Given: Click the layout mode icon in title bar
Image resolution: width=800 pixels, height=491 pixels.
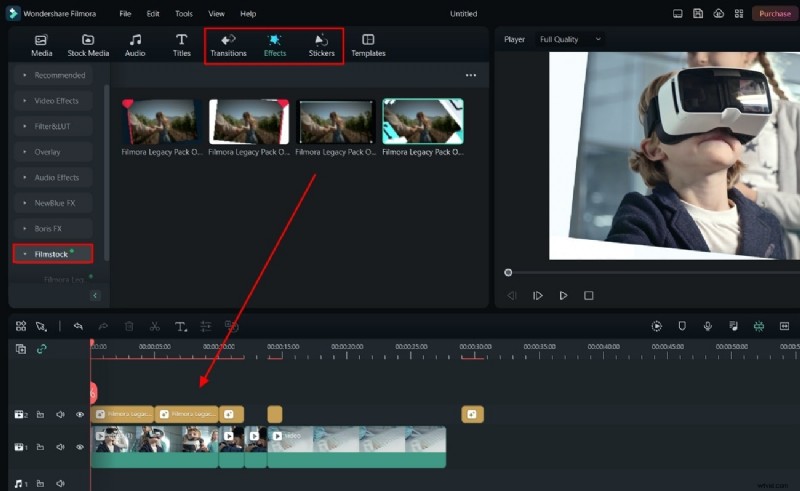Looking at the screenshot, I should coord(678,14).
